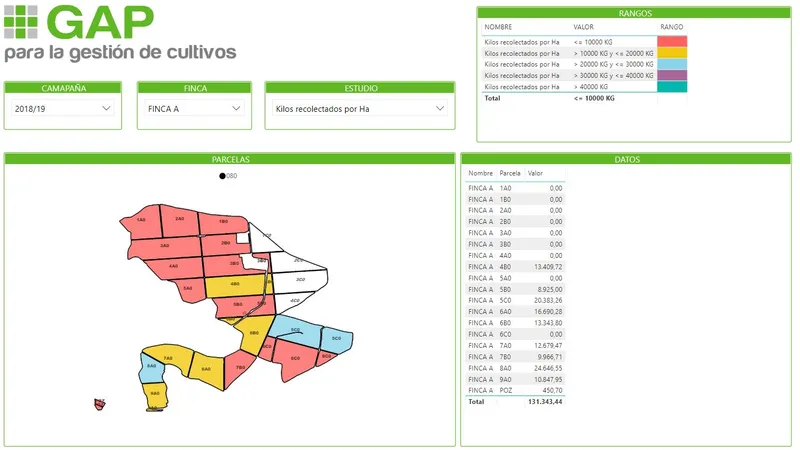This screenshot has width=800, height=450.
Task: Select white parcel 4C0 on the map
Action: pyautogui.click(x=295, y=301)
